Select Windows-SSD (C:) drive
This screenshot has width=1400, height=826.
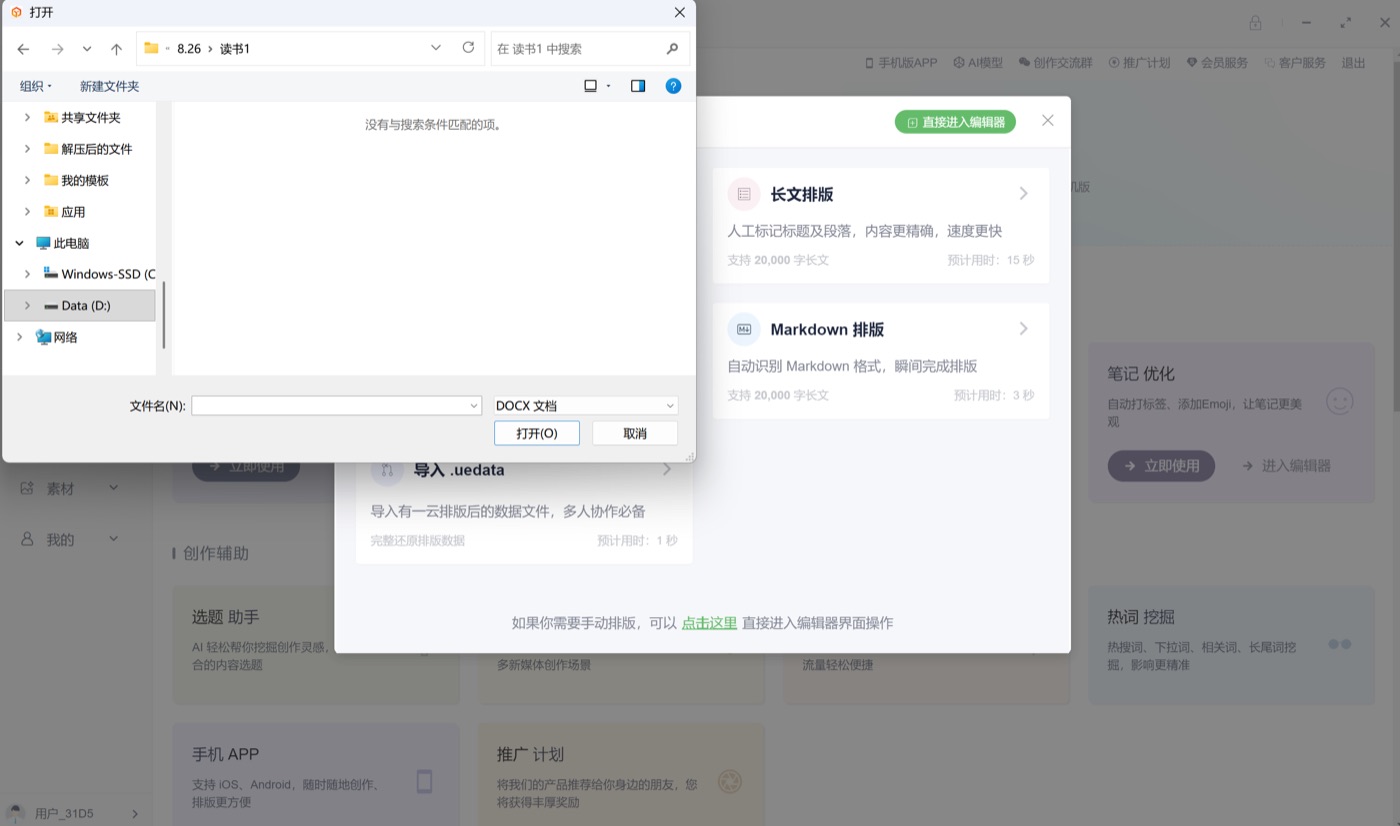click(99, 274)
